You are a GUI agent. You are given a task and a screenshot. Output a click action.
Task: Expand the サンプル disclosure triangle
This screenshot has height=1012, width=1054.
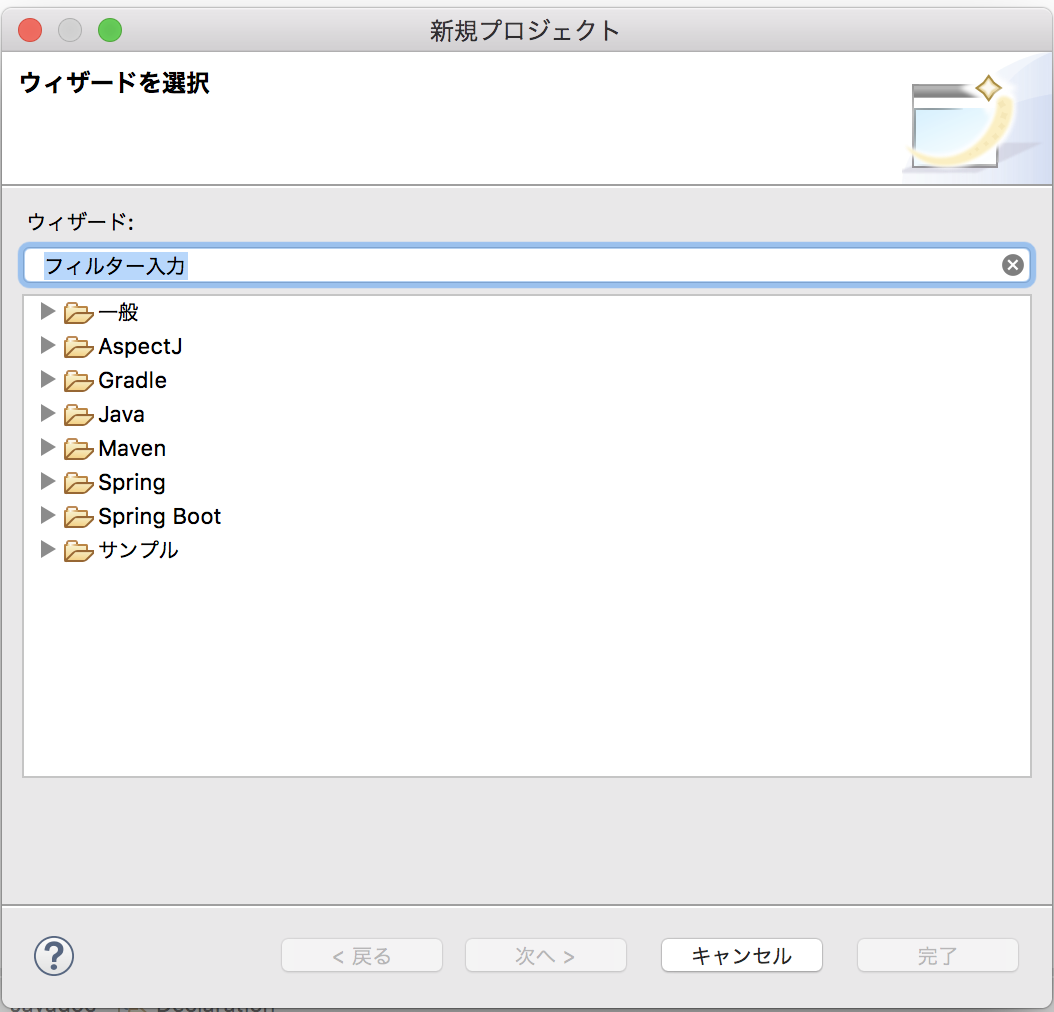click(48, 549)
